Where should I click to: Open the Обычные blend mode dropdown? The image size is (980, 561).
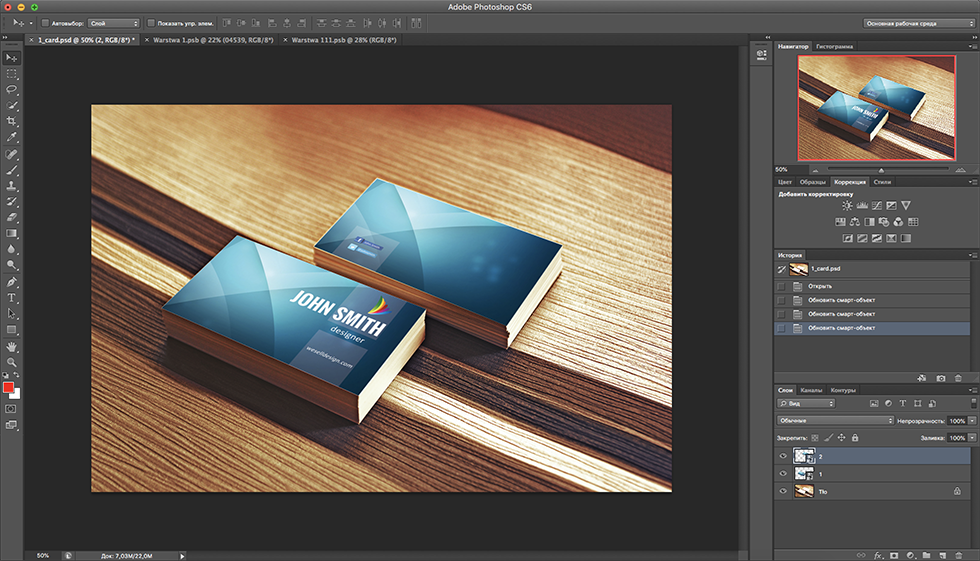pos(836,420)
